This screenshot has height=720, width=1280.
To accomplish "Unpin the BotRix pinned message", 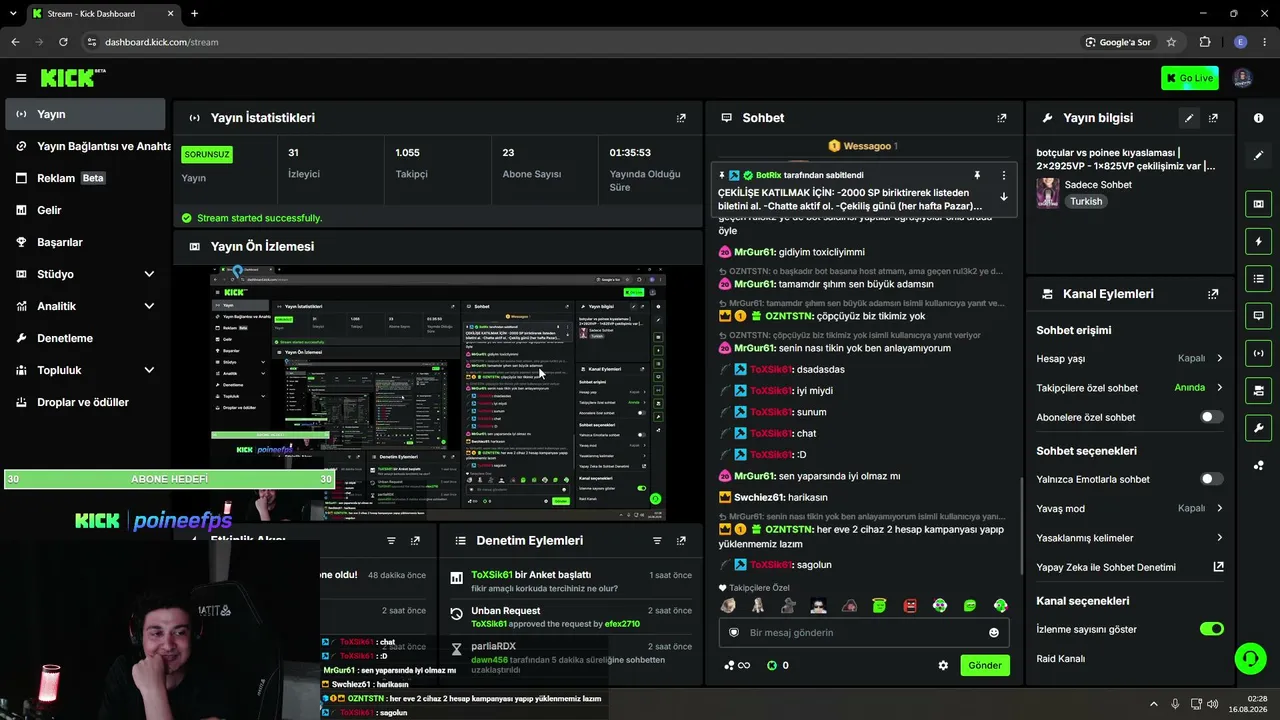I will pyautogui.click(x=977, y=175).
